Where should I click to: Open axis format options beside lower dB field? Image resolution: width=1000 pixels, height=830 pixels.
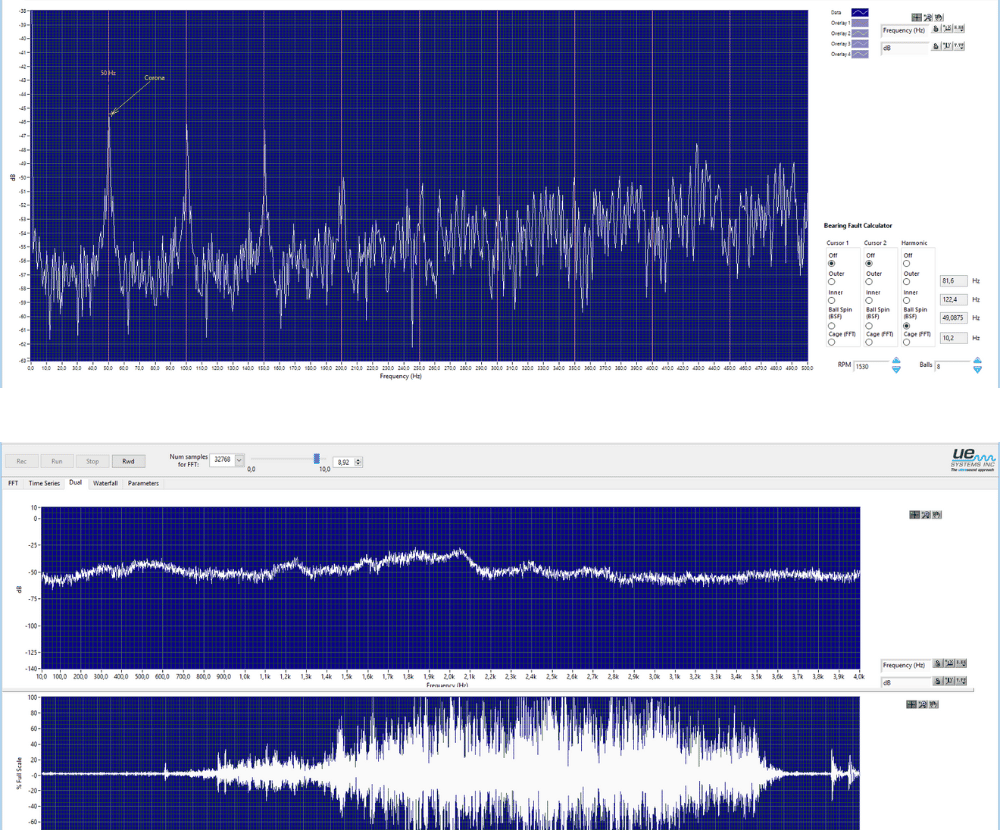[961, 681]
